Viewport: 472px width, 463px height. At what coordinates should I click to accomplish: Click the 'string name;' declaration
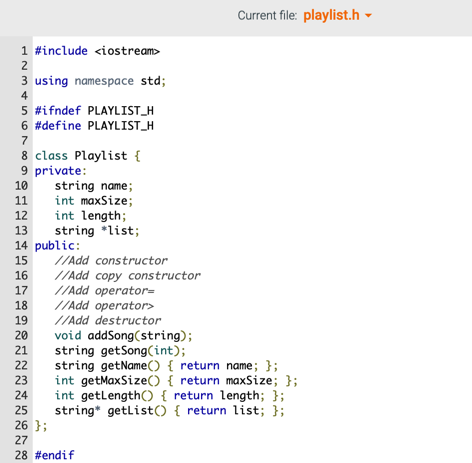click(94, 186)
